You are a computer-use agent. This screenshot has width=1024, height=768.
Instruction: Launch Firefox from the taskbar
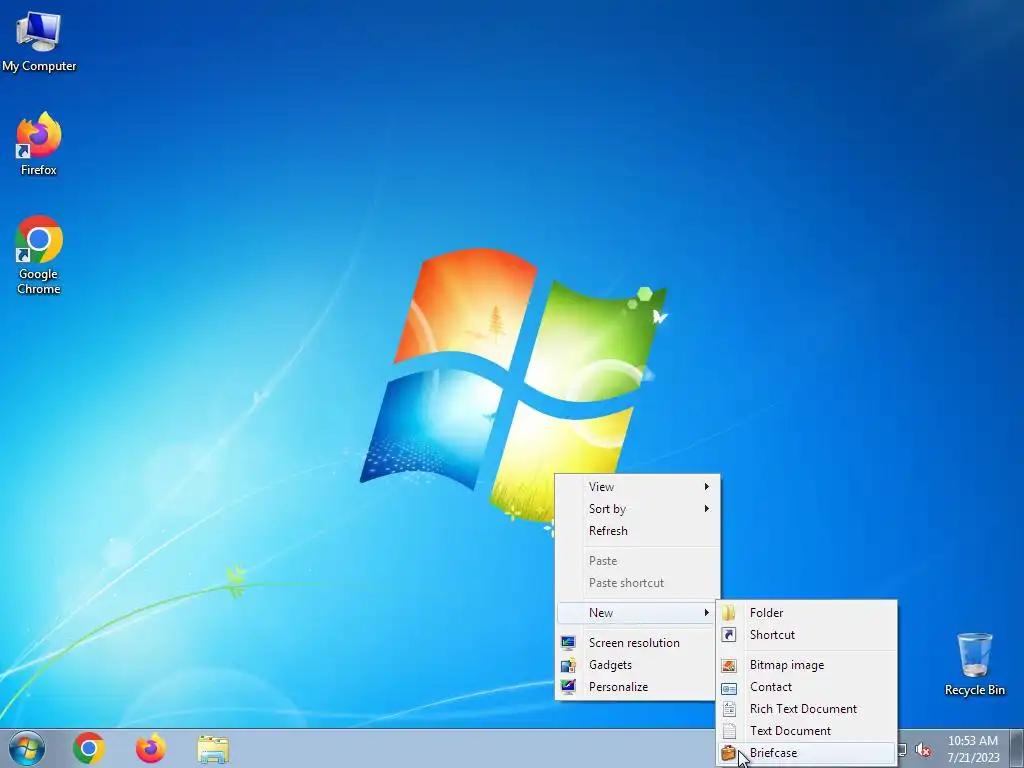click(x=151, y=748)
